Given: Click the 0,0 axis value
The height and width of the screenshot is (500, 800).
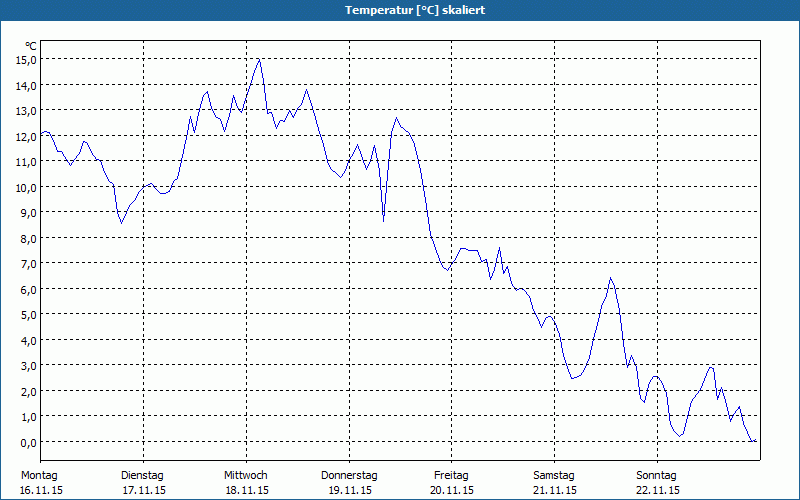Looking at the screenshot, I should [30, 442].
